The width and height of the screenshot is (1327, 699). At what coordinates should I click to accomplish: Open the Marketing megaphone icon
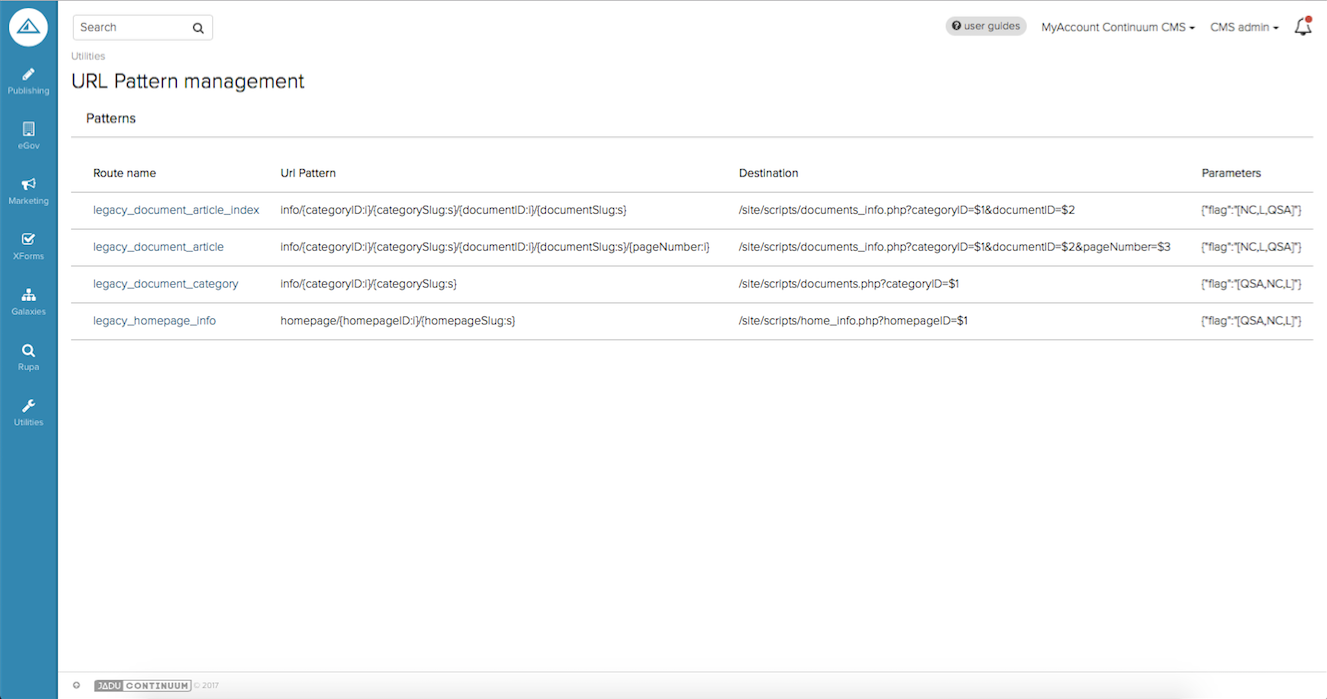click(28, 185)
